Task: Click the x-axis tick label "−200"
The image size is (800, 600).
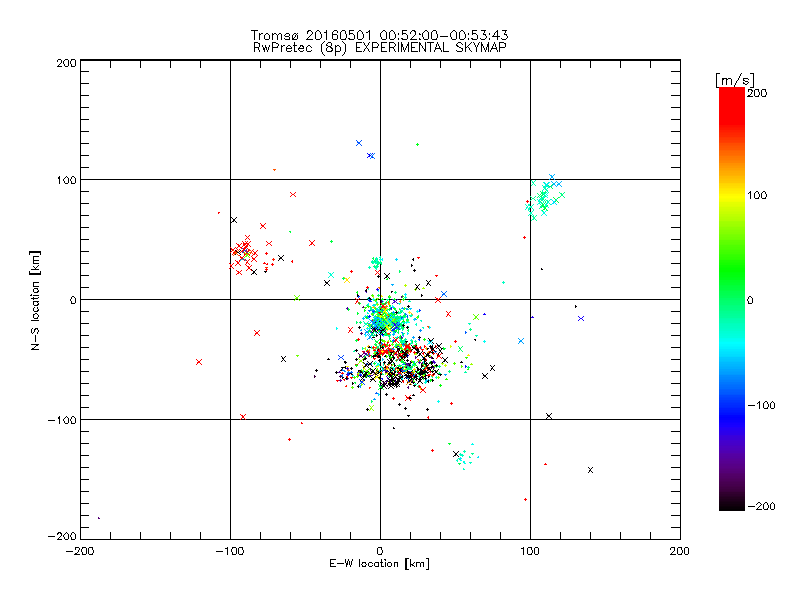Action: point(80,552)
